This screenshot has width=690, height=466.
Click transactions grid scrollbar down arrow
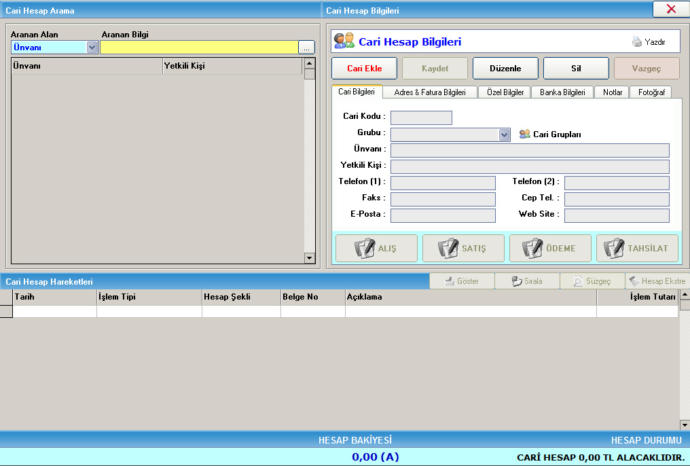[x=685, y=425]
